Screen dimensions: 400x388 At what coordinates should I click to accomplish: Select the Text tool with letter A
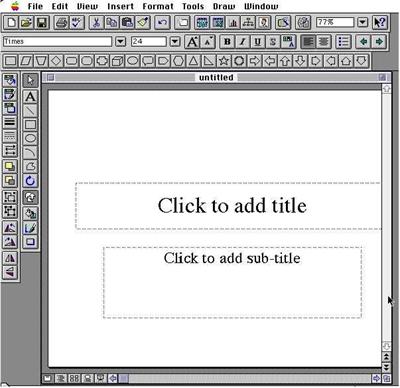coord(30,97)
